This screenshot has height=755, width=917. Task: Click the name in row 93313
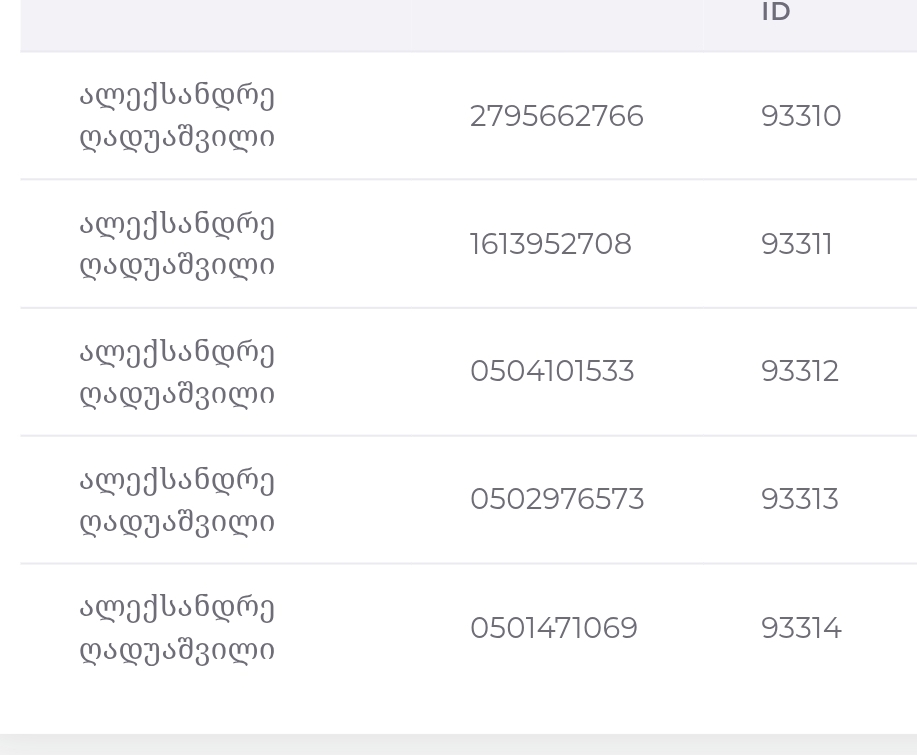coord(177,501)
